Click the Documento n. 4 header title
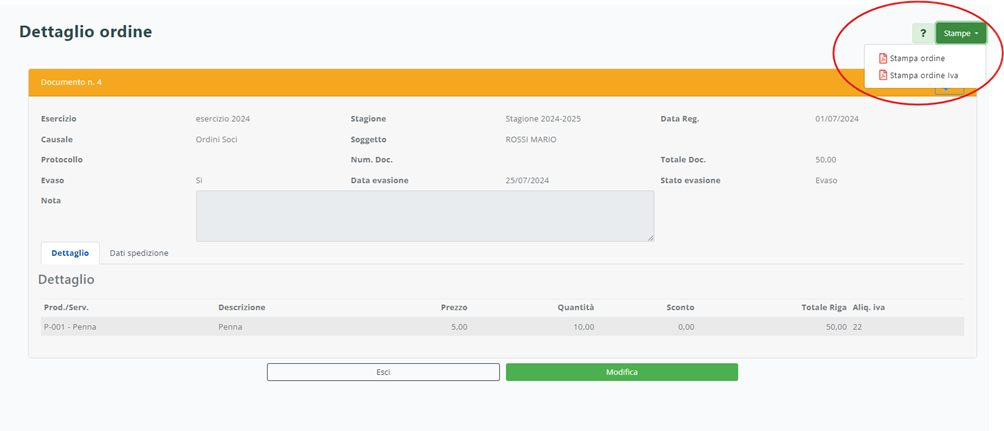Screen dimensions: 1004x431 71,82
